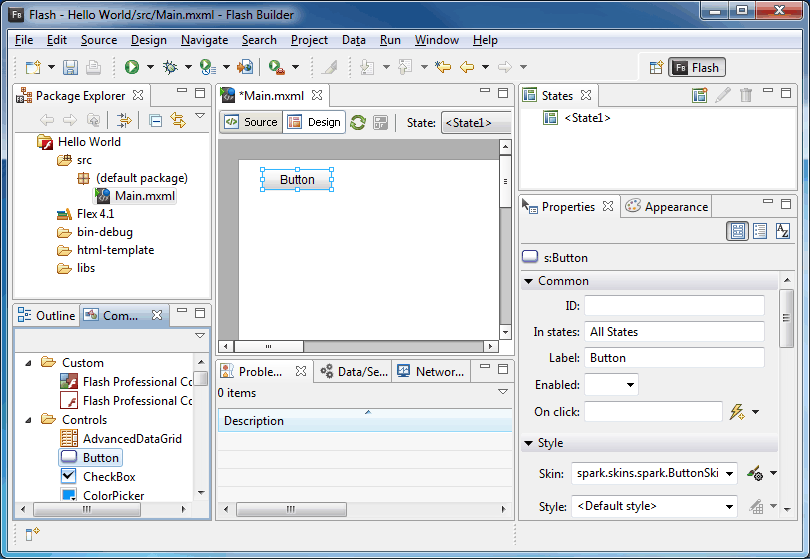Switch to Design mode
This screenshot has height=559, width=810.
[x=314, y=122]
